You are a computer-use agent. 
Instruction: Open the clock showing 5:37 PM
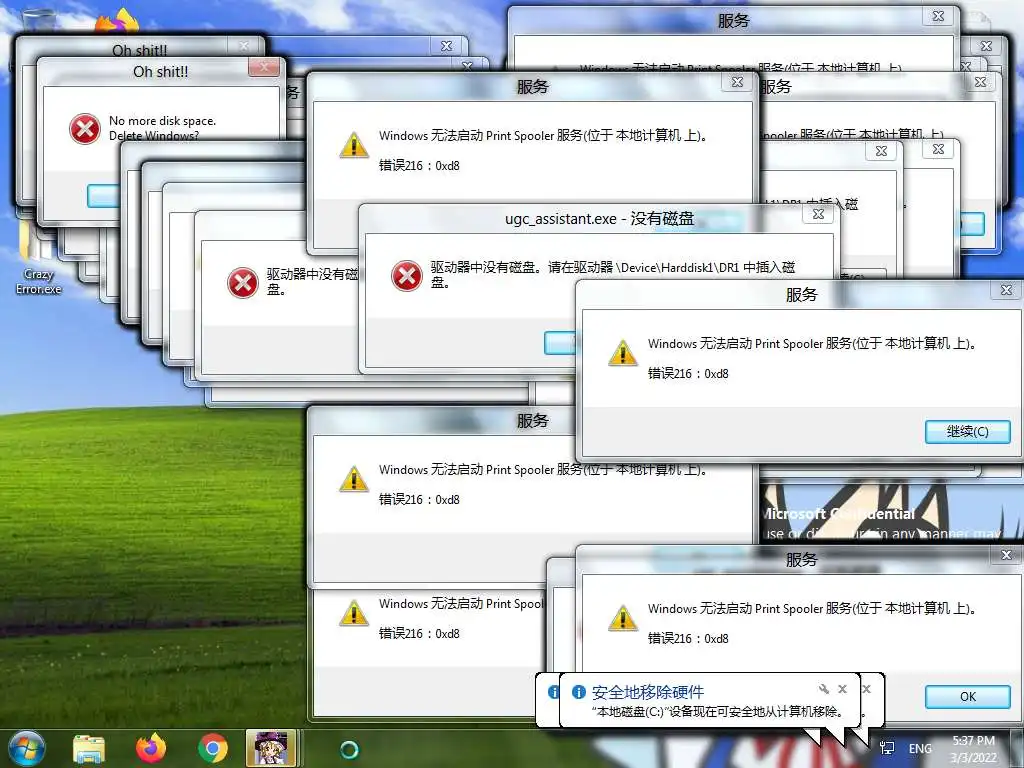tap(973, 749)
